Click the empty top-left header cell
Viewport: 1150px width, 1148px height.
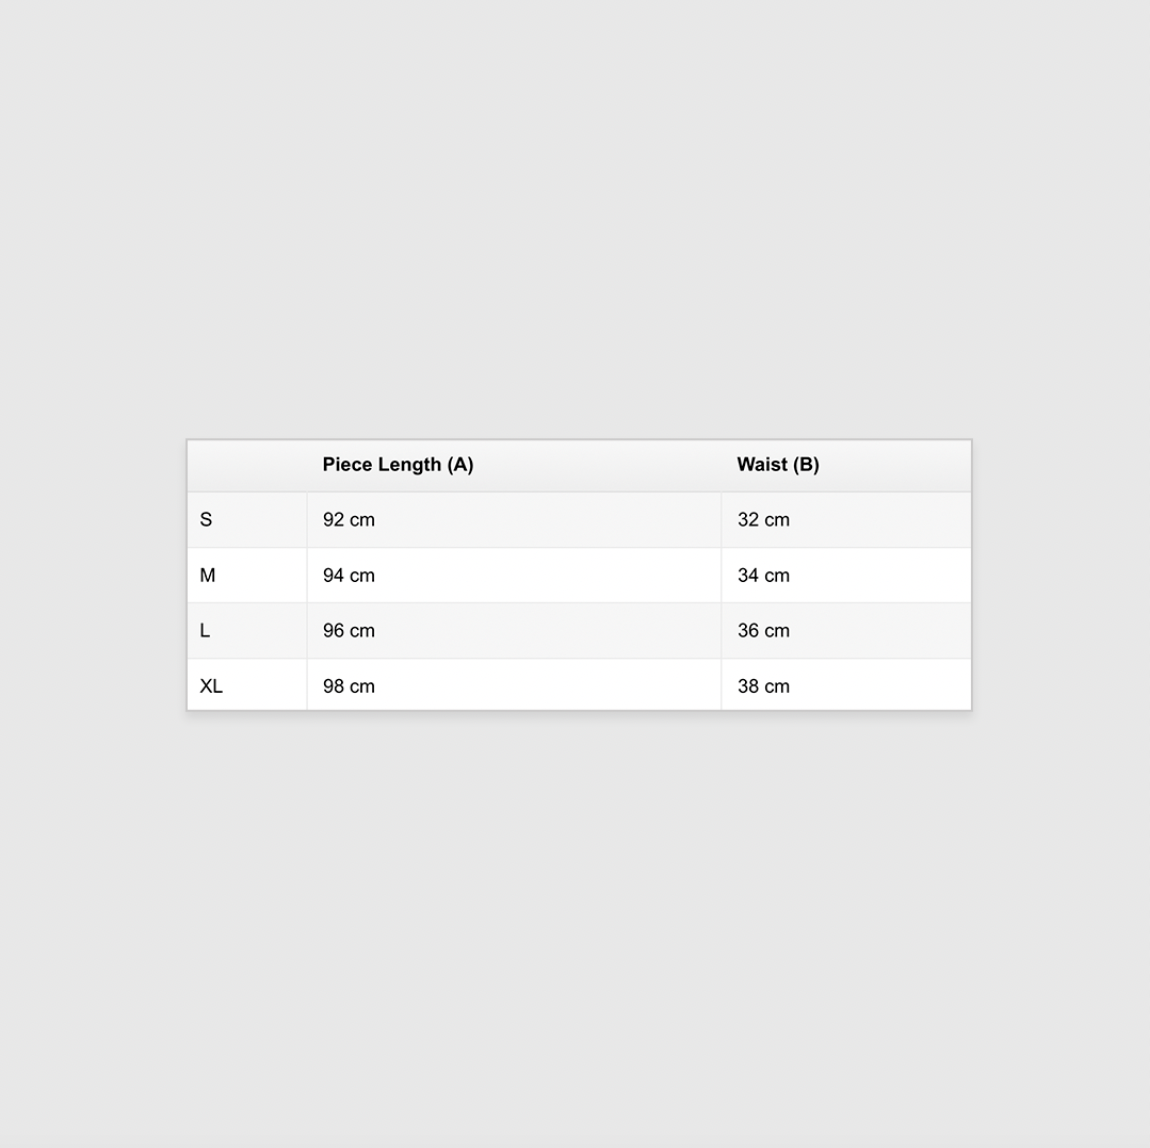tap(247, 466)
